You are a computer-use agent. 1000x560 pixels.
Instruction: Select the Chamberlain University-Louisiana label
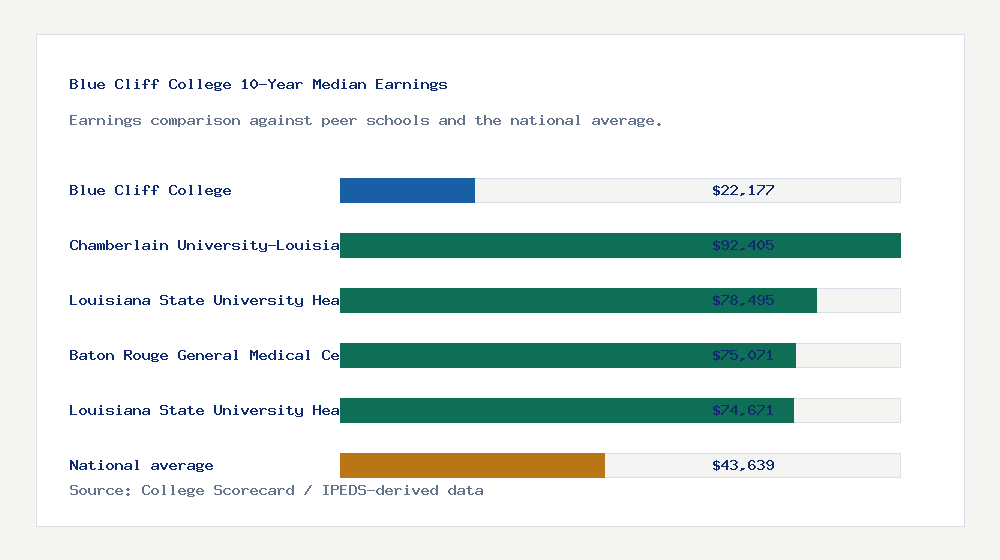tap(204, 246)
